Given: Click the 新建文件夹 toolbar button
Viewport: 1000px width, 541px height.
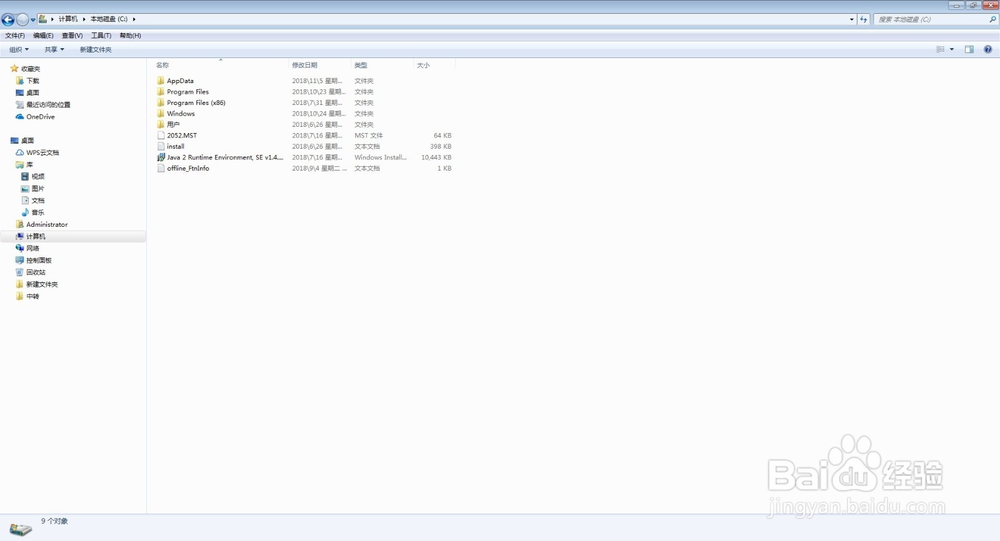Looking at the screenshot, I should [96, 50].
